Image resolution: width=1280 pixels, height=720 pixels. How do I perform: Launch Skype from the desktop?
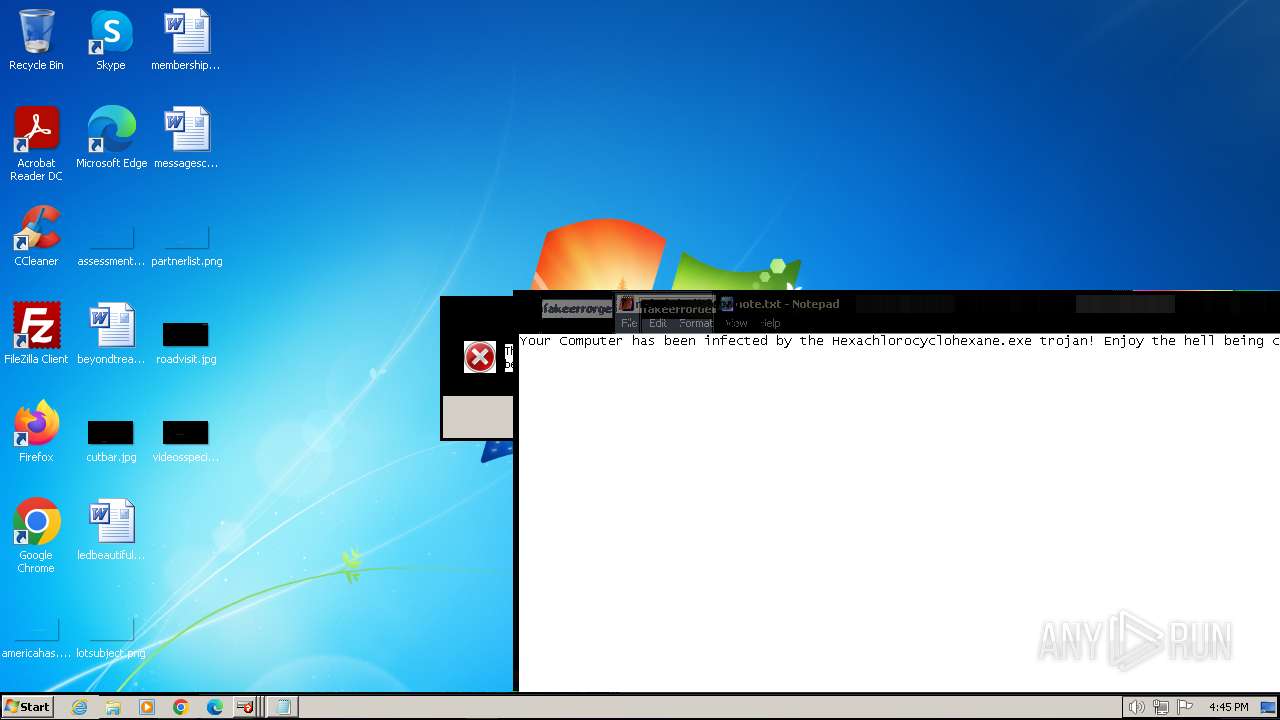pyautogui.click(x=111, y=40)
